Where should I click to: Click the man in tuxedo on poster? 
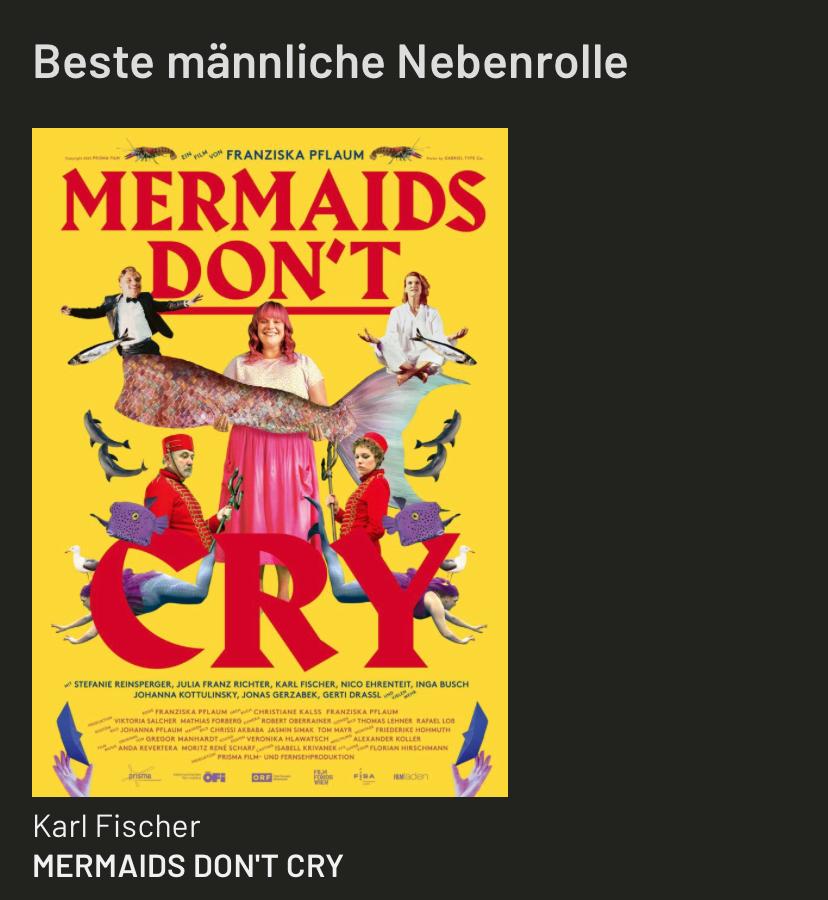(132, 313)
